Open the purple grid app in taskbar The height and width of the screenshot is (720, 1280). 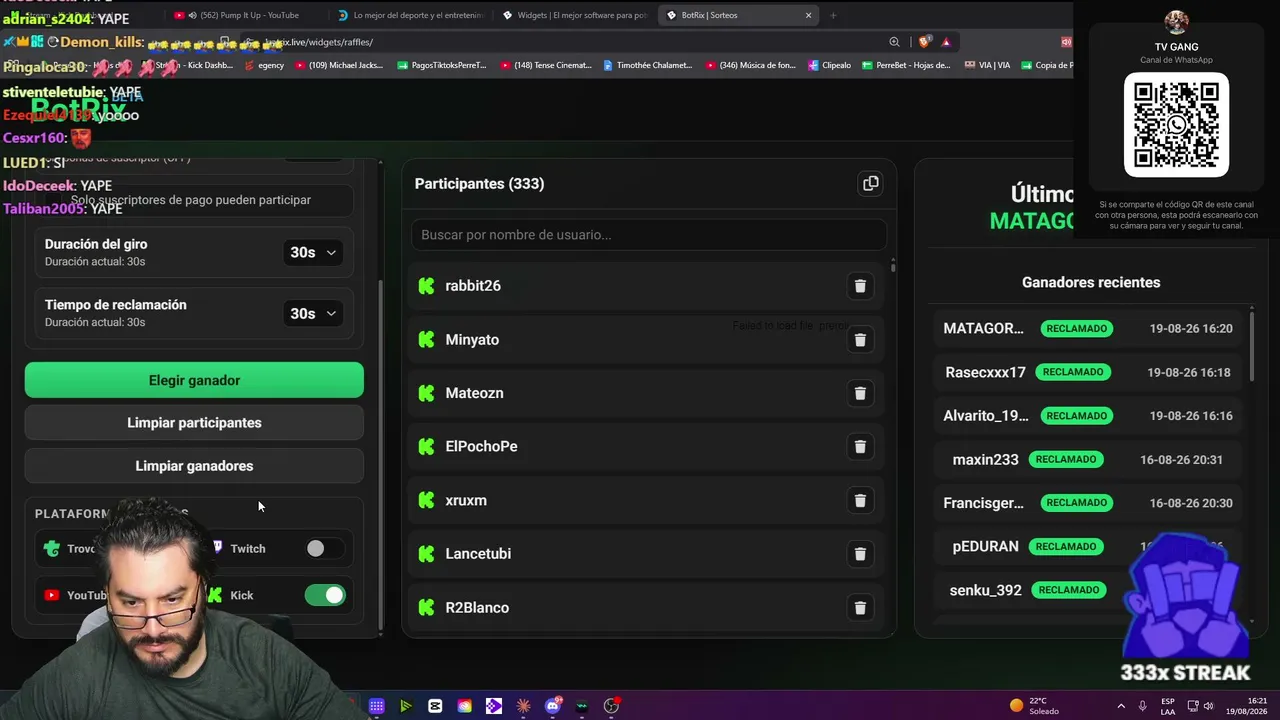point(376,706)
